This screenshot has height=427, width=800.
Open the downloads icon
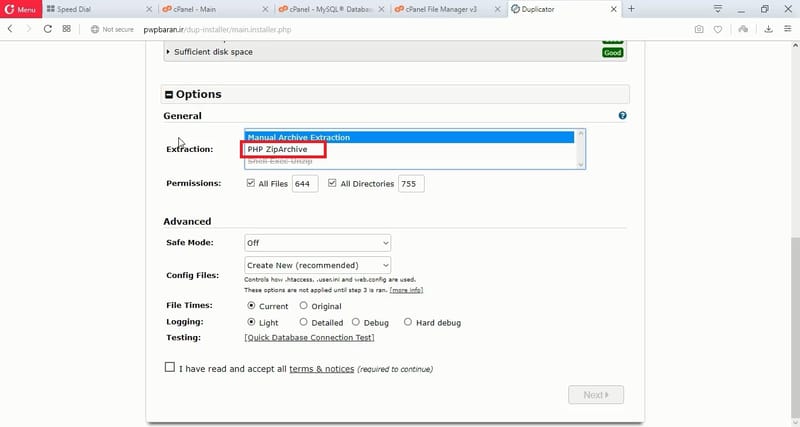pos(768,29)
